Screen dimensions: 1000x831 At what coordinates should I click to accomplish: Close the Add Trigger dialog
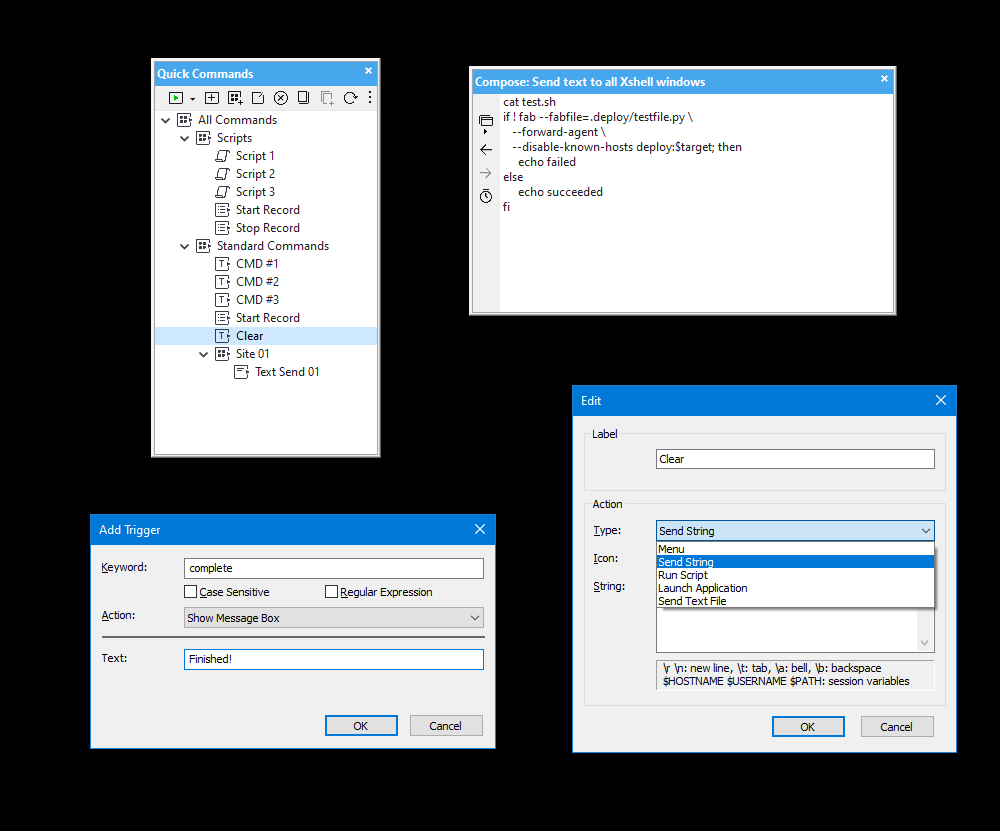click(x=480, y=529)
